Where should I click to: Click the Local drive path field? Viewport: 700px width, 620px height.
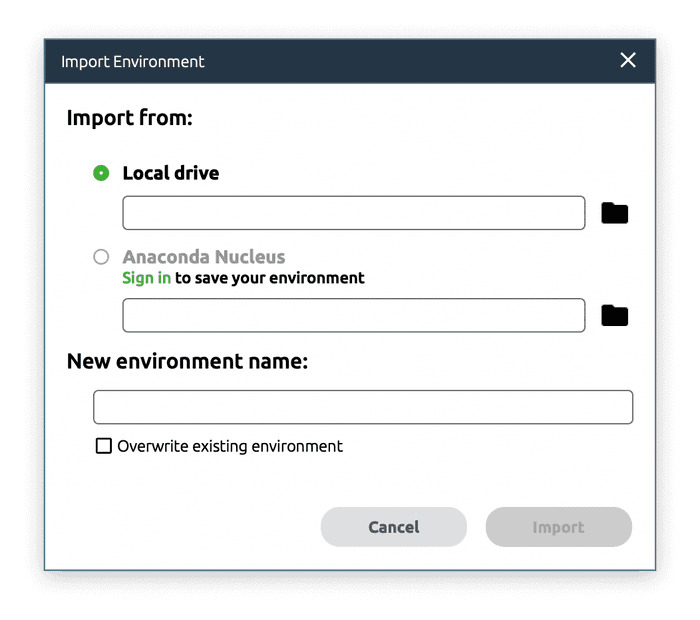pyautogui.click(x=353, y=213)
